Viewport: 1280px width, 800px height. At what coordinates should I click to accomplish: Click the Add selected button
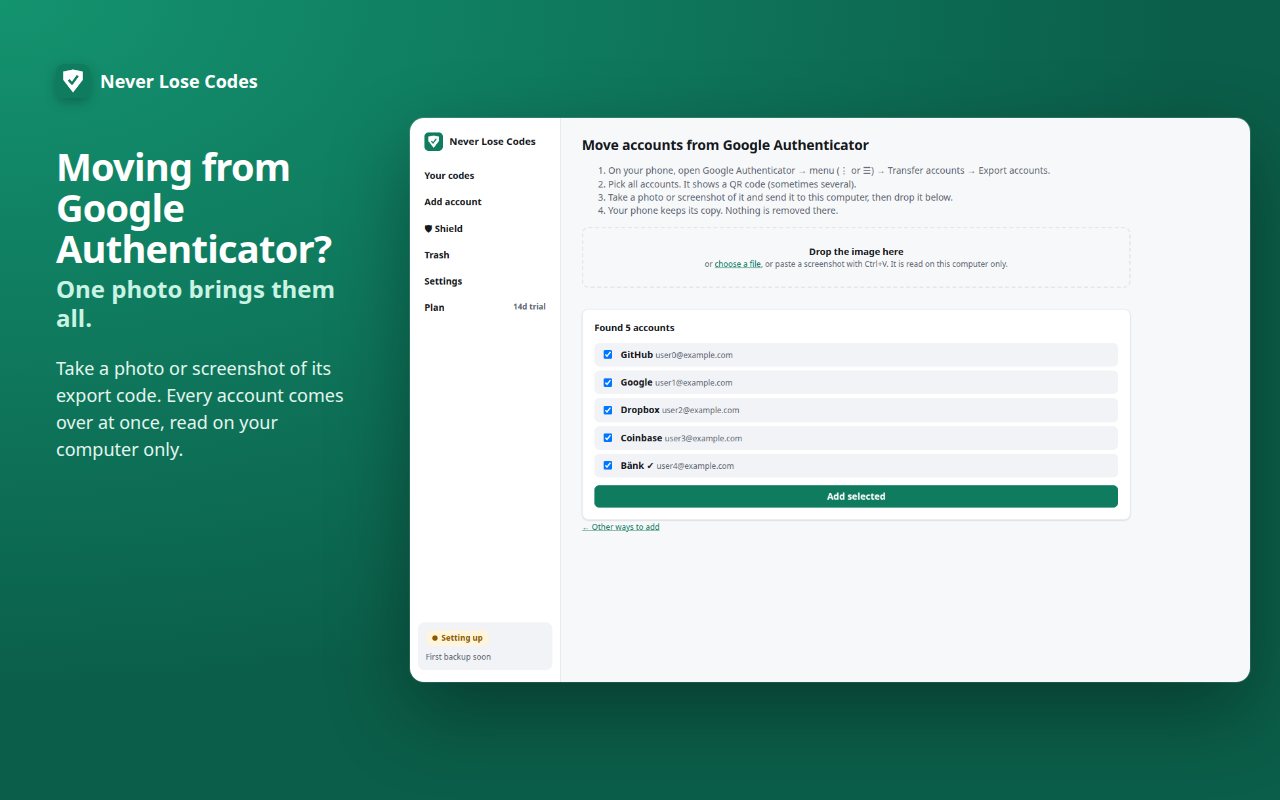click(x=856, y=497)
